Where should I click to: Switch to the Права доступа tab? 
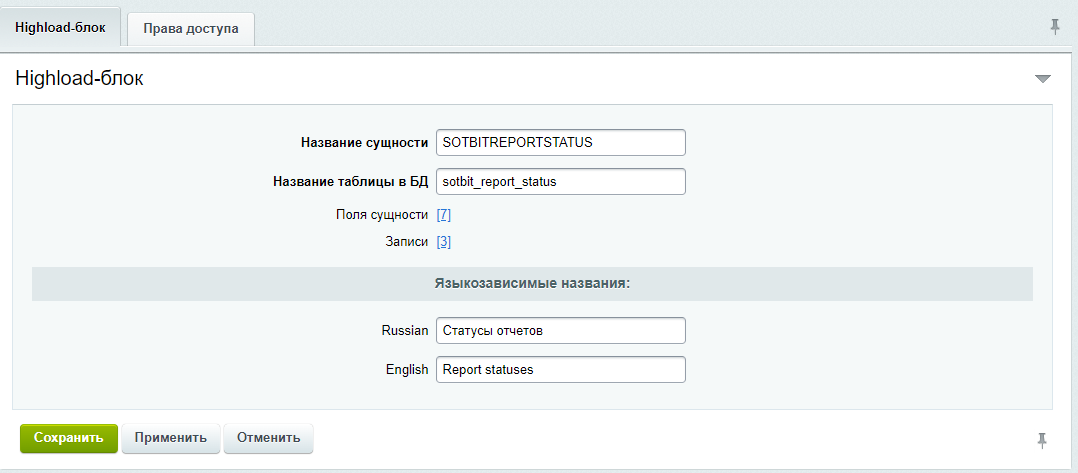(191, 29)
